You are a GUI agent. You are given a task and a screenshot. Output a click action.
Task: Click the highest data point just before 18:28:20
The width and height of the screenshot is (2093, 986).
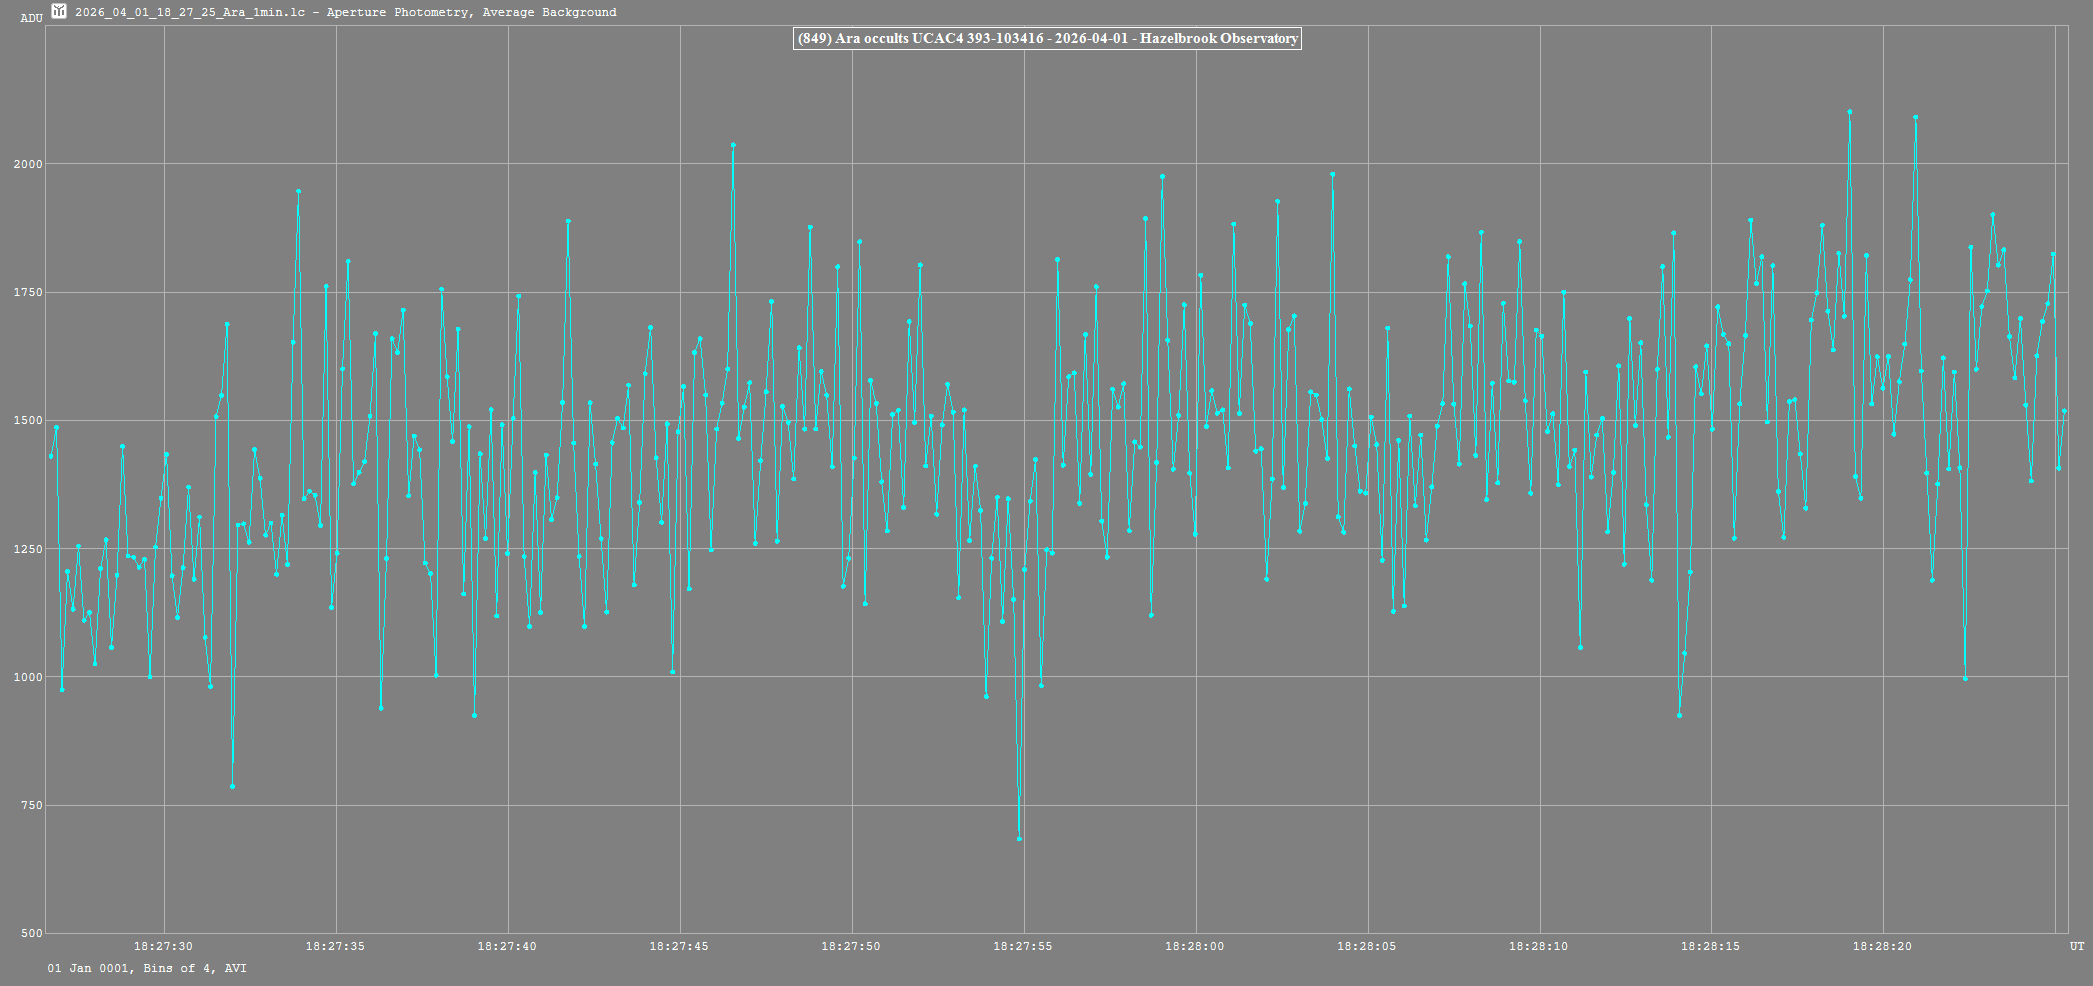pyautogui.click(x=1849, y=112)
